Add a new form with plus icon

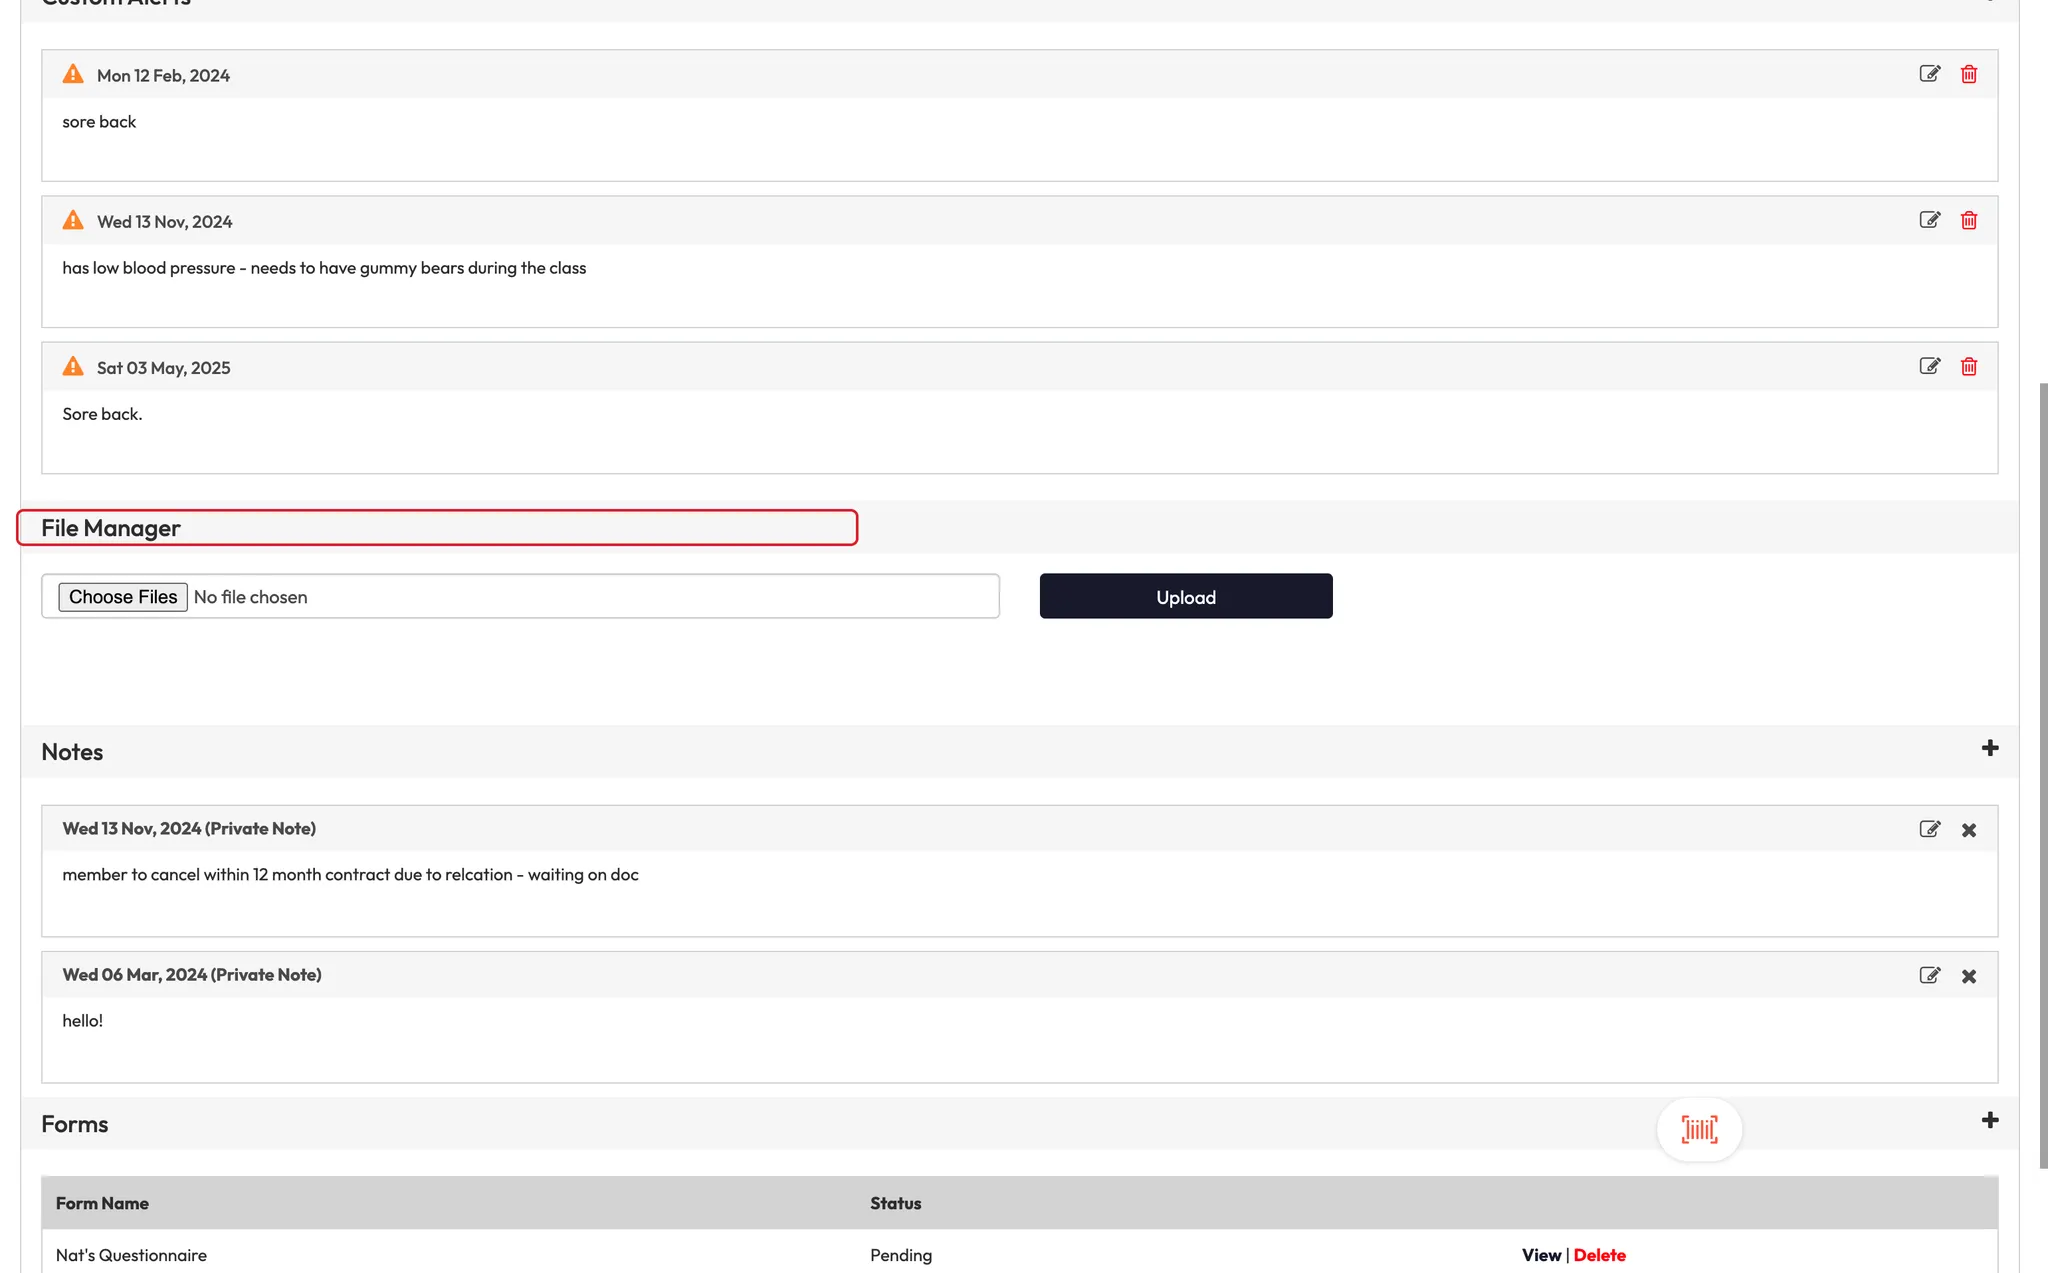coord(1989,1120)
